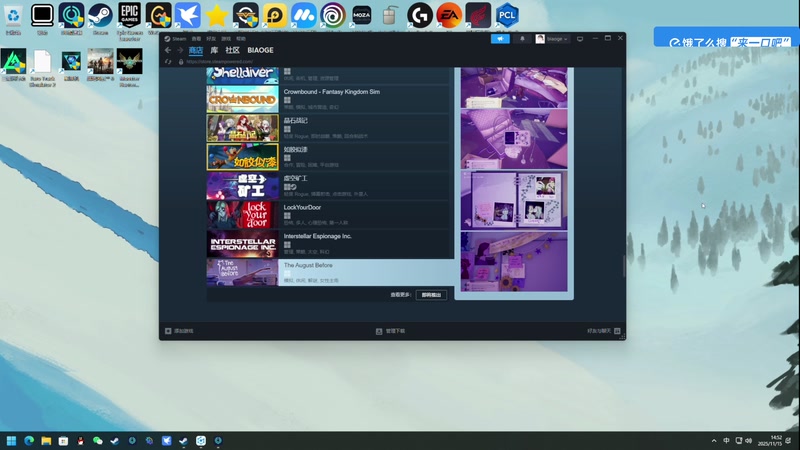The width and height of the screenshot is (800, 450).
Task: Go forward with Steam's forward arrow
Action: pyautogui.click(x=180, y=50)
